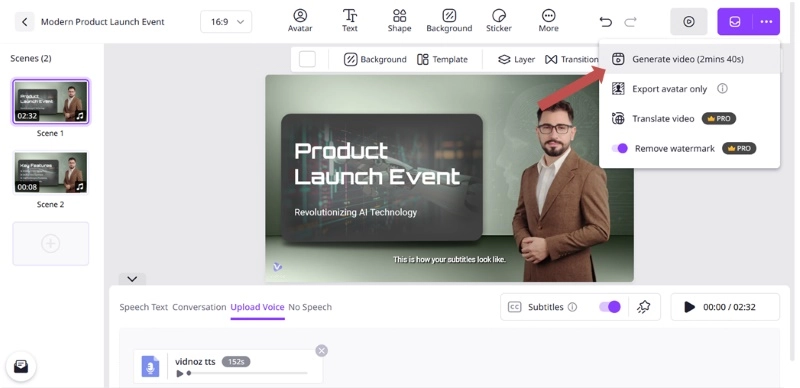The image size is (800, 388).
Task: Click the 152s duration badge
Action: 236,361
